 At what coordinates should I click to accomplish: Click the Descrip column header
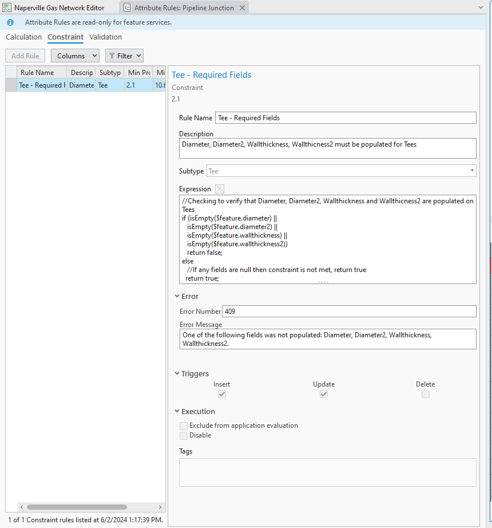[81, 72]
